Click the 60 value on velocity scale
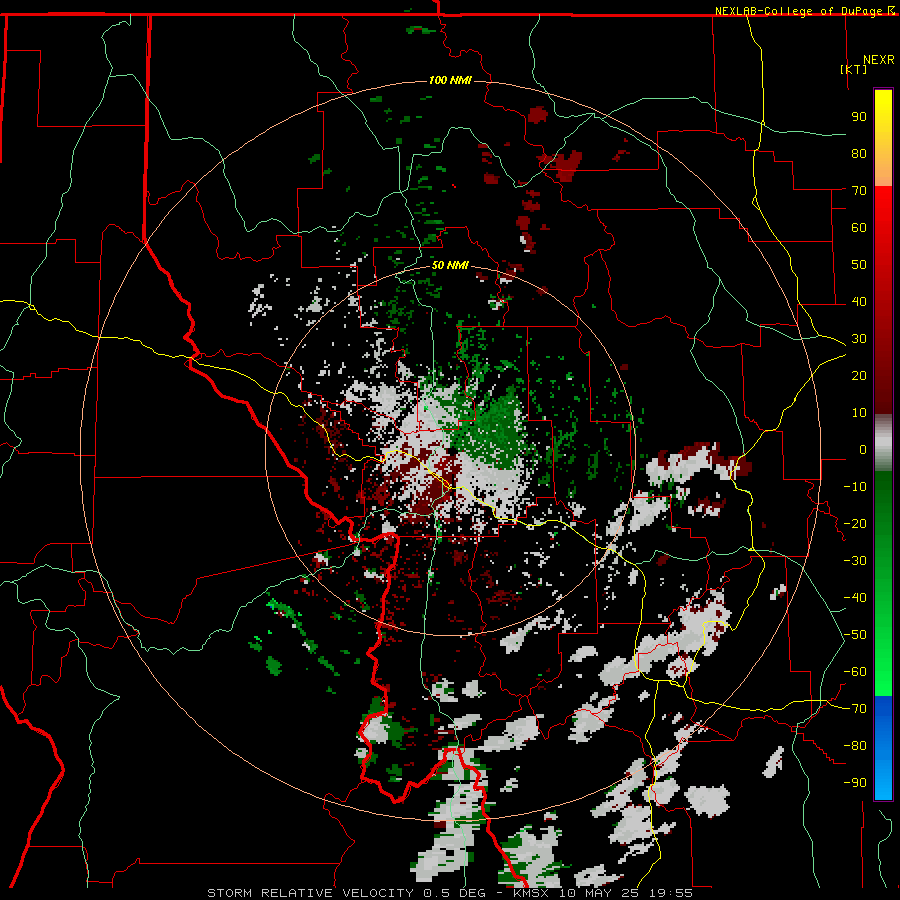Viewport: 900px width, 900px height. [x=859, y=228]
